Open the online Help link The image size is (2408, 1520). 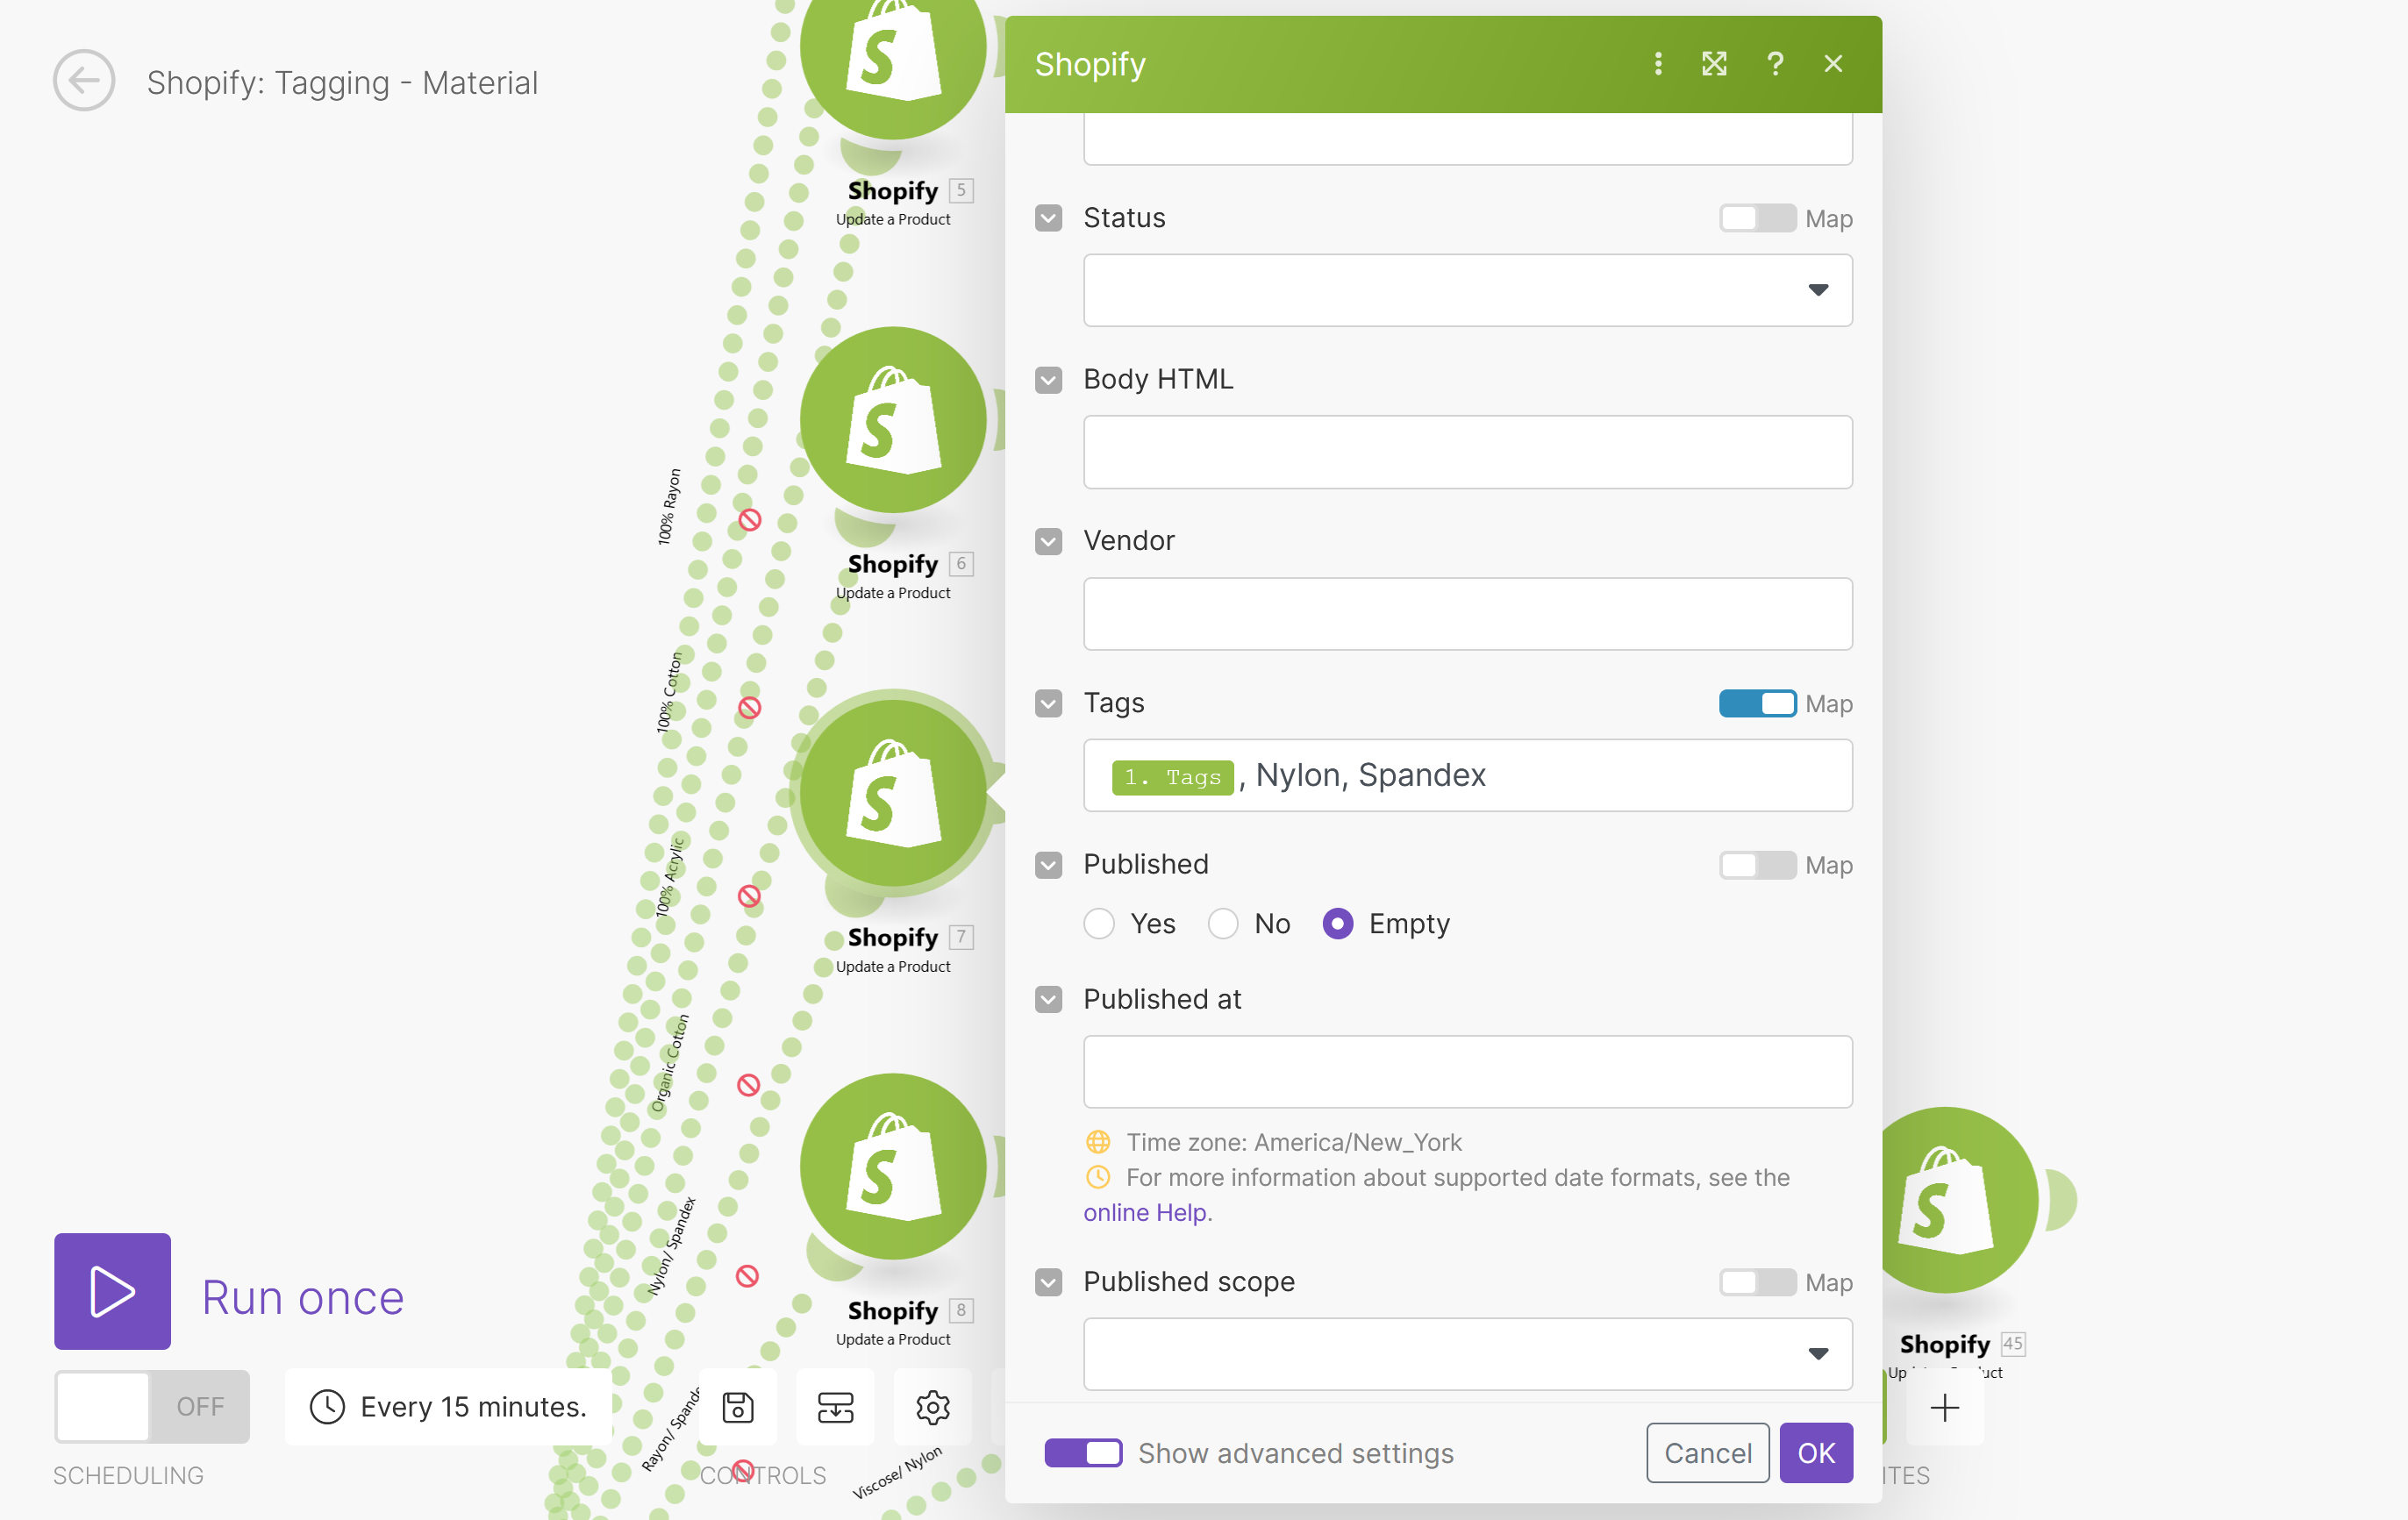click(1145, 1213)
